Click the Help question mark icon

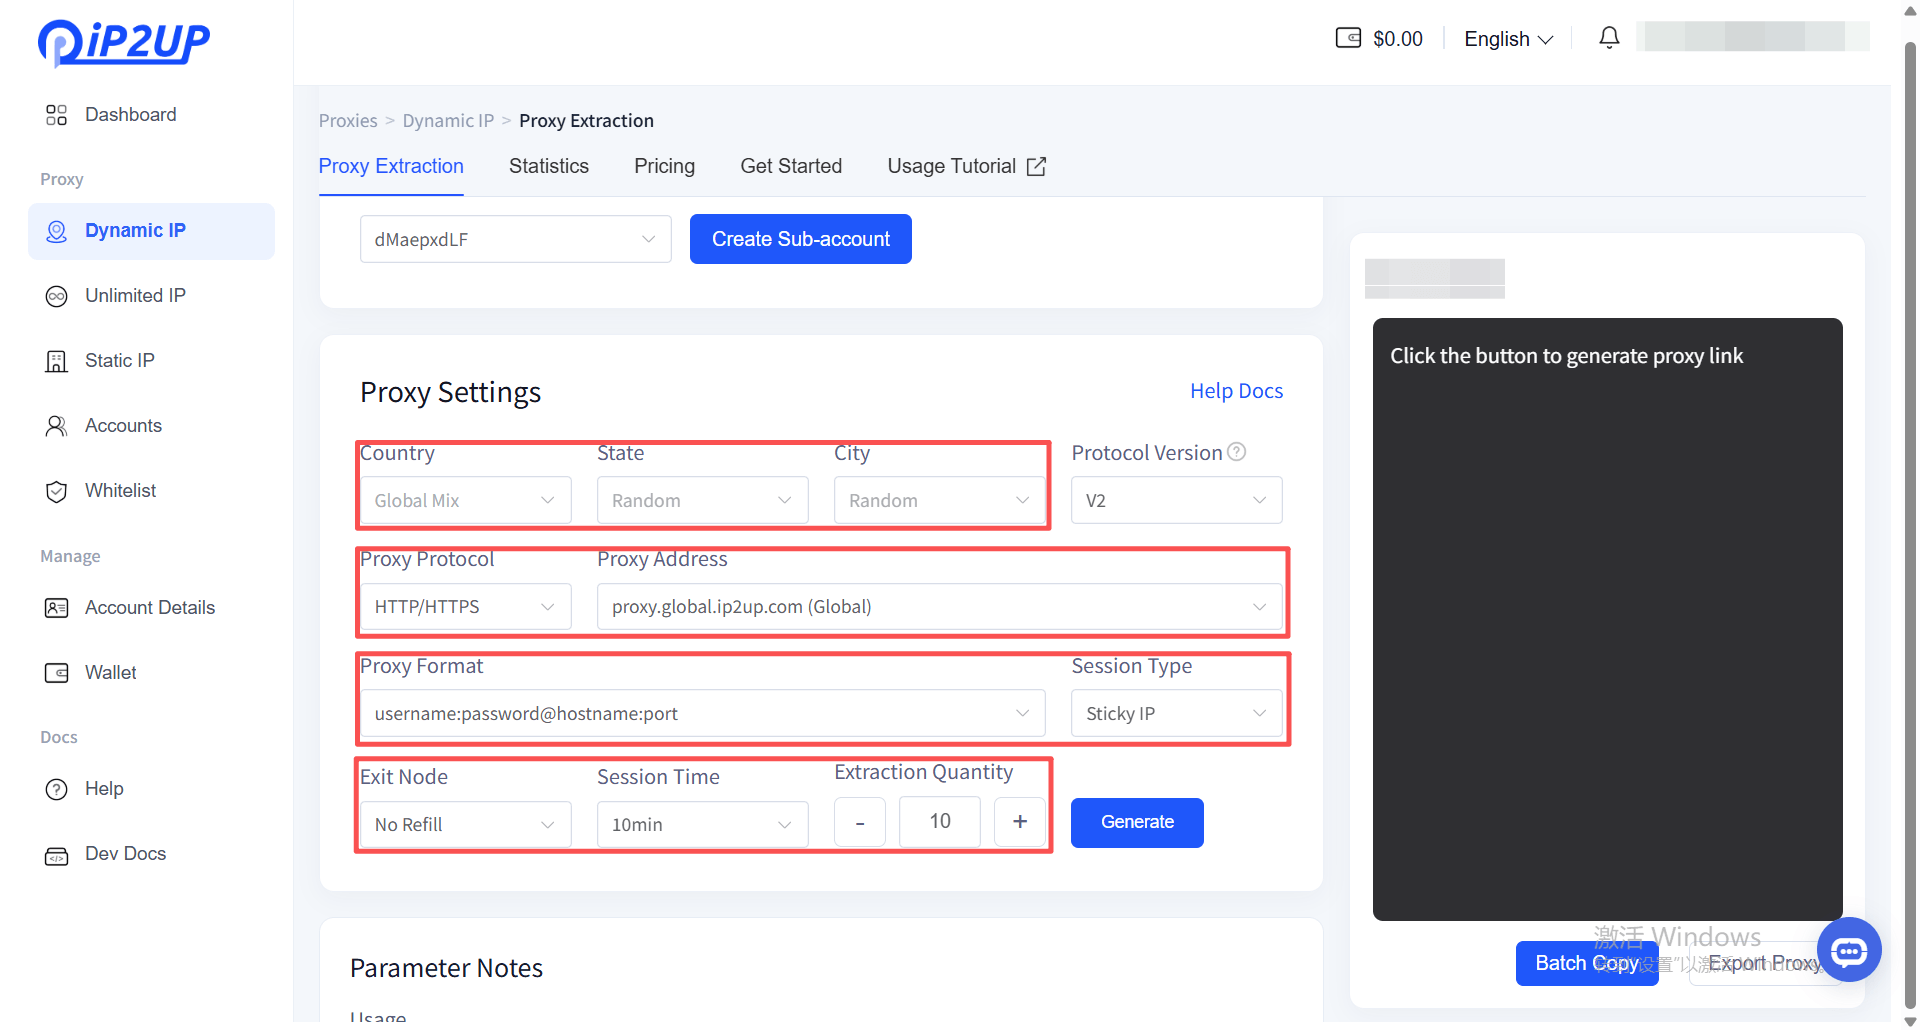pos(57,789)
